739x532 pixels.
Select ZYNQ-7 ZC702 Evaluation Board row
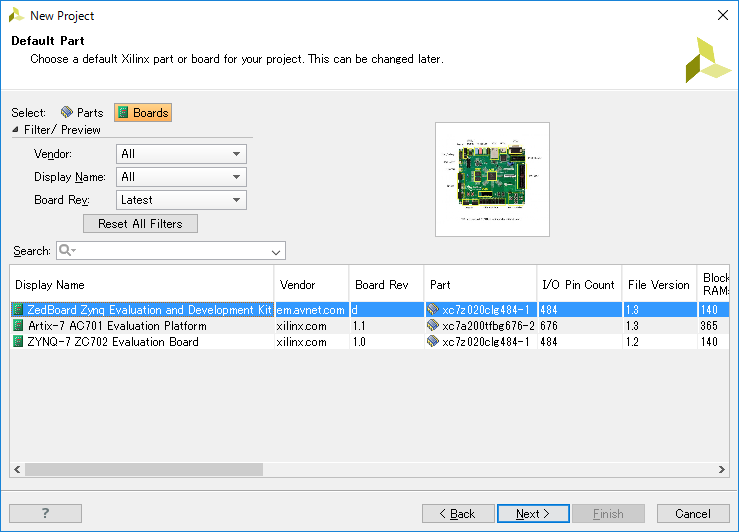pyautogui.click(x=370, y=342)
